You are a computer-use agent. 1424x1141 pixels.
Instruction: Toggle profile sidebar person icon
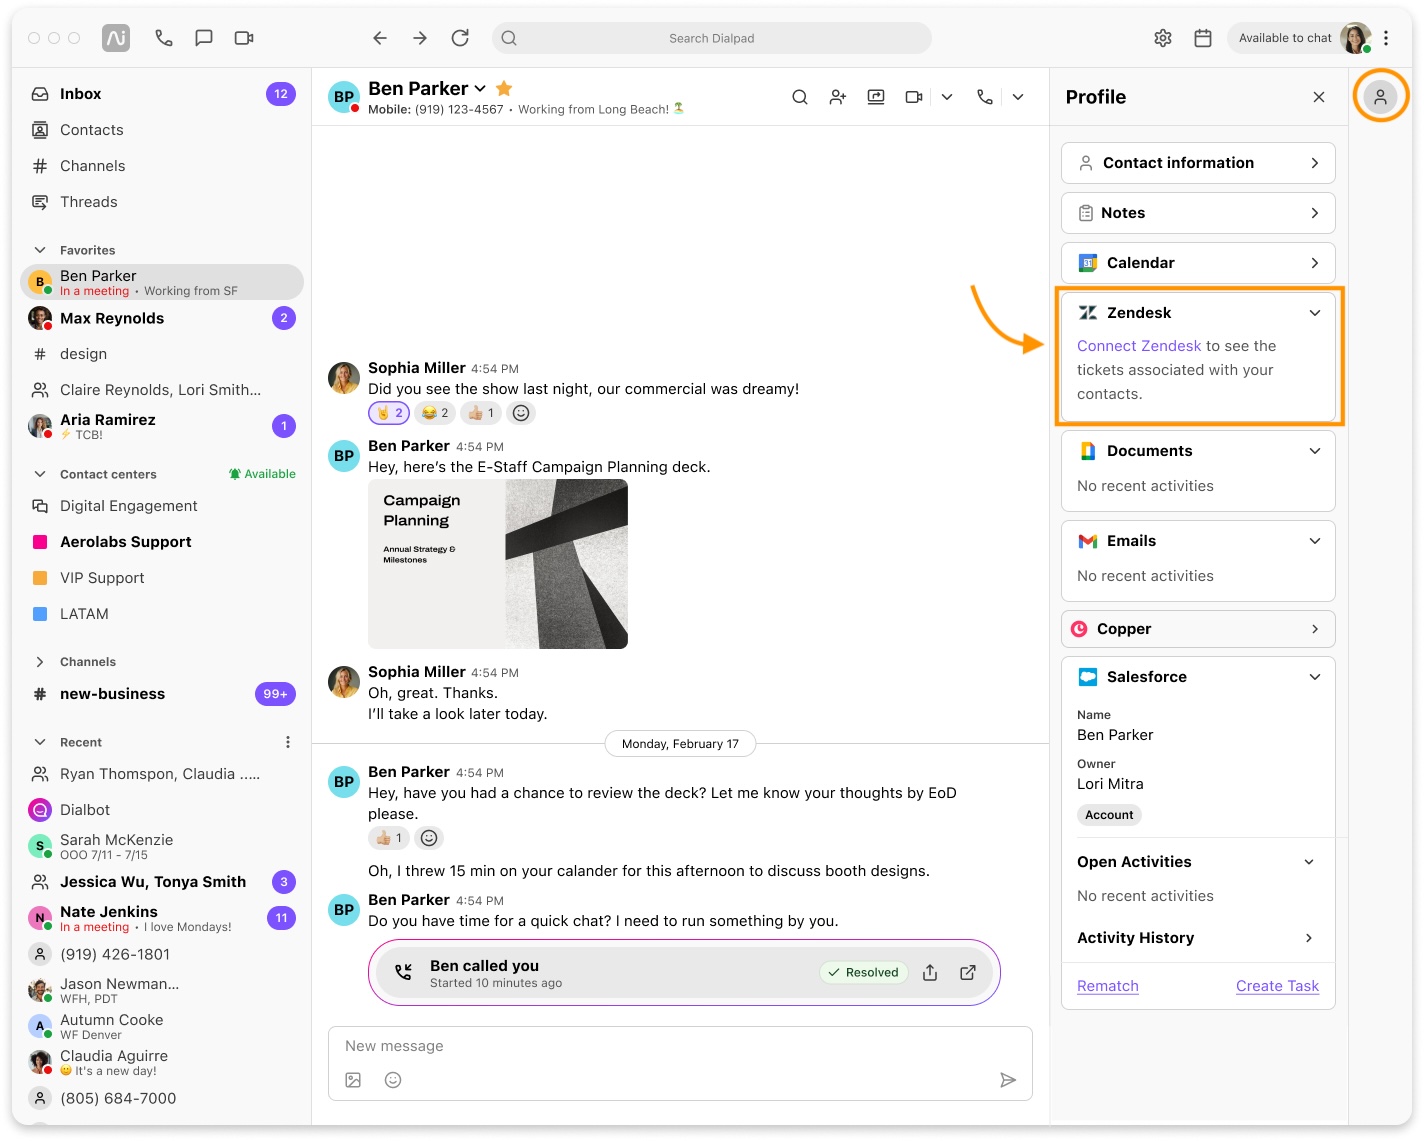click(x=1380, y=97)
